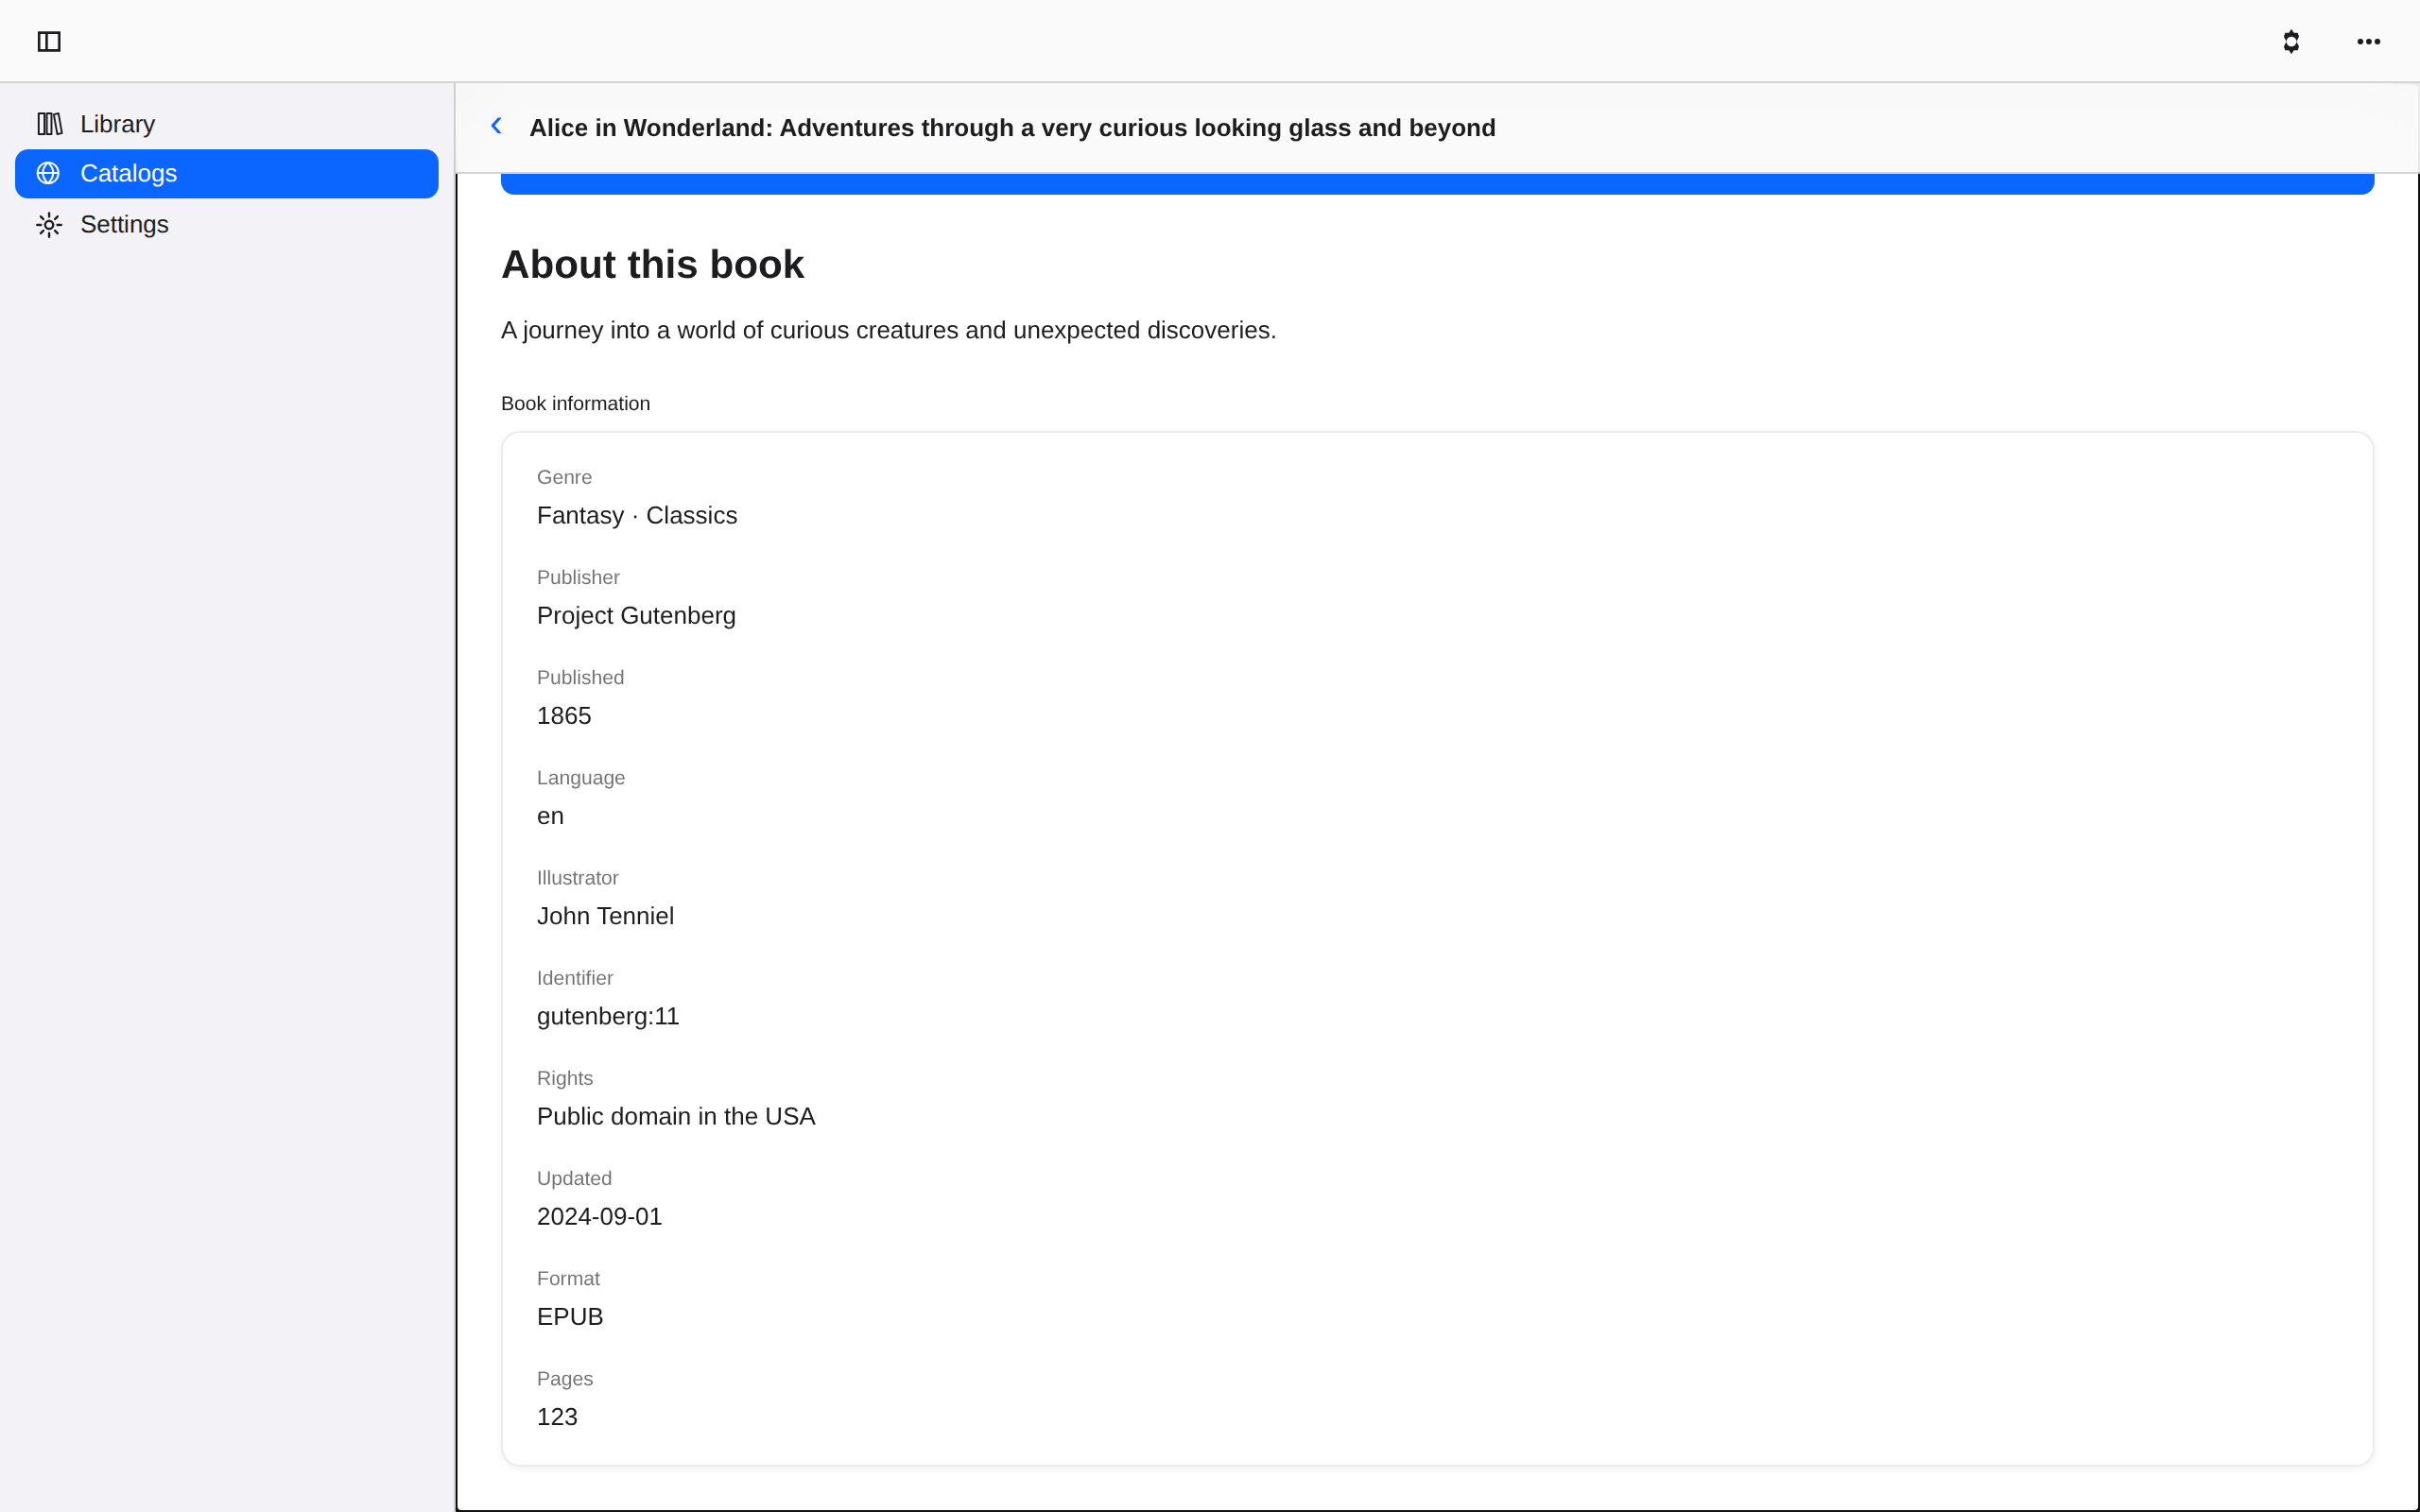
Task: Click the theme switch icon in top bar
Action: pos(2291,41)
